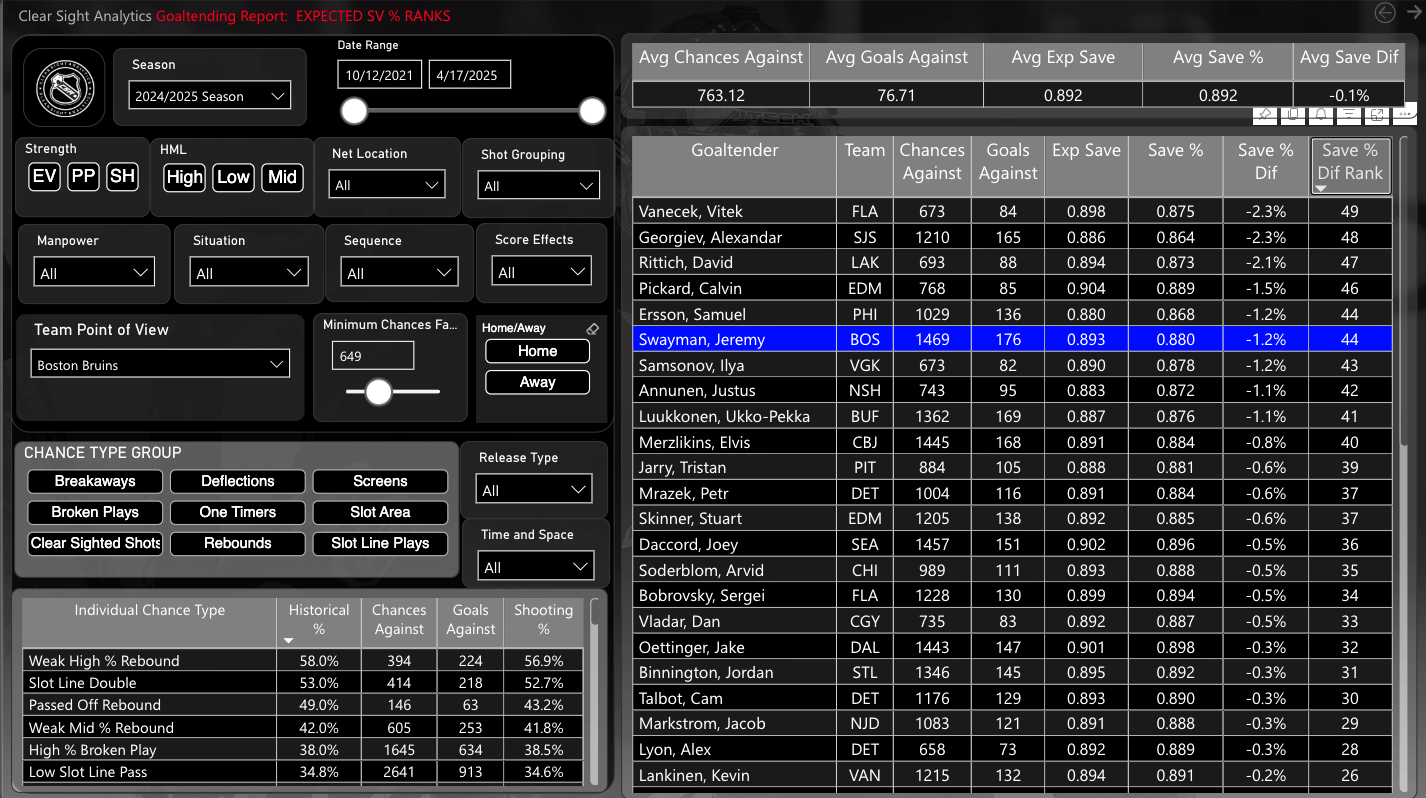Open focus mode for the goaltender table

pyautogui.click(x=1377, y=114)
